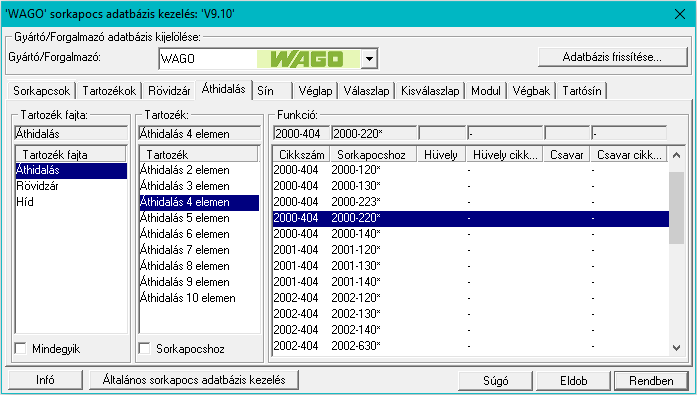Select row 2002-404 for 2002-630*
Image resolution: width=697 pixels, height=395 pixels.
point(471,346)
